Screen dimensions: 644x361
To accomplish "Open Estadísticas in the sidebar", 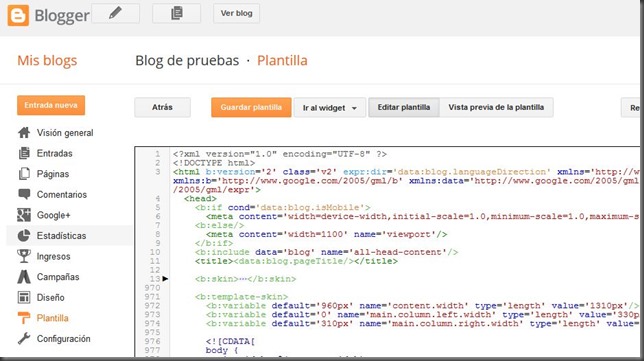I will click(61, 235).
